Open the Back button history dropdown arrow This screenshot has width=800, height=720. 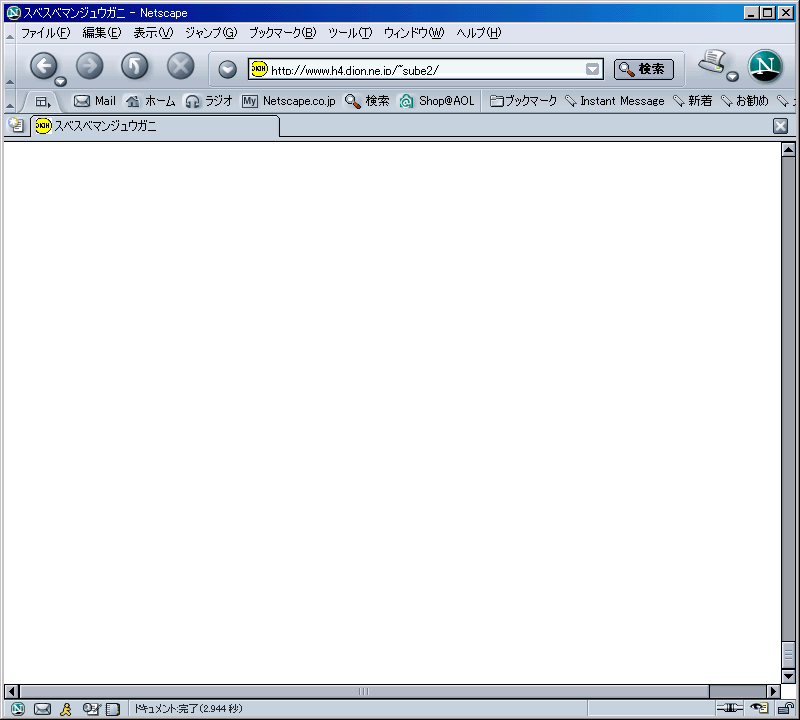61,81
